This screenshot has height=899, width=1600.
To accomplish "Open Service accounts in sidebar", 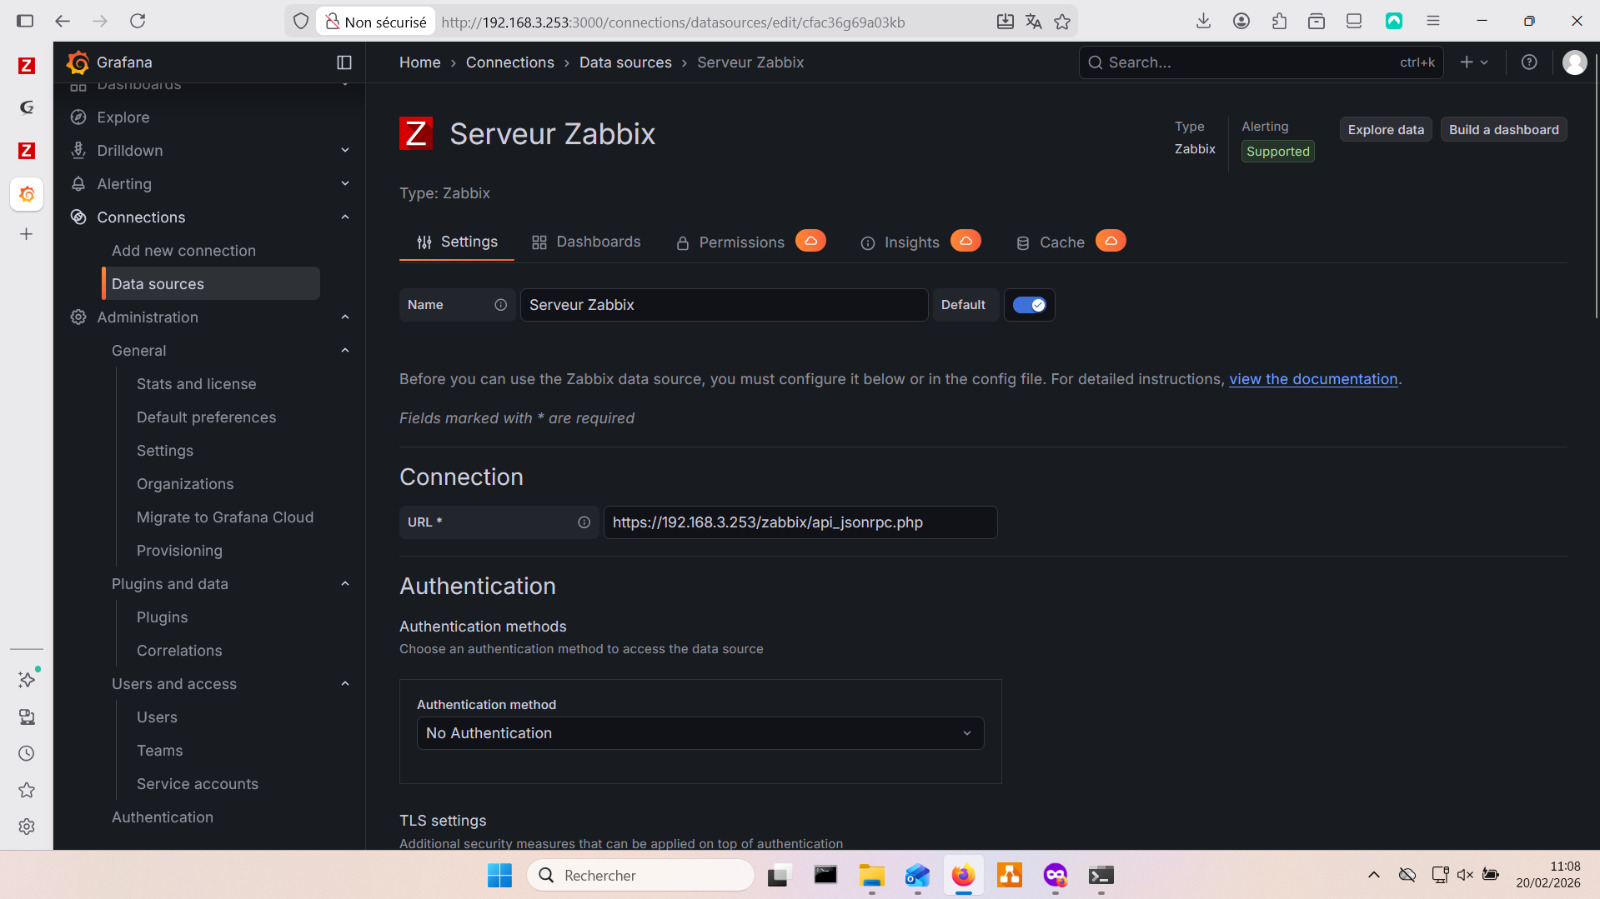I will [197, 784].
